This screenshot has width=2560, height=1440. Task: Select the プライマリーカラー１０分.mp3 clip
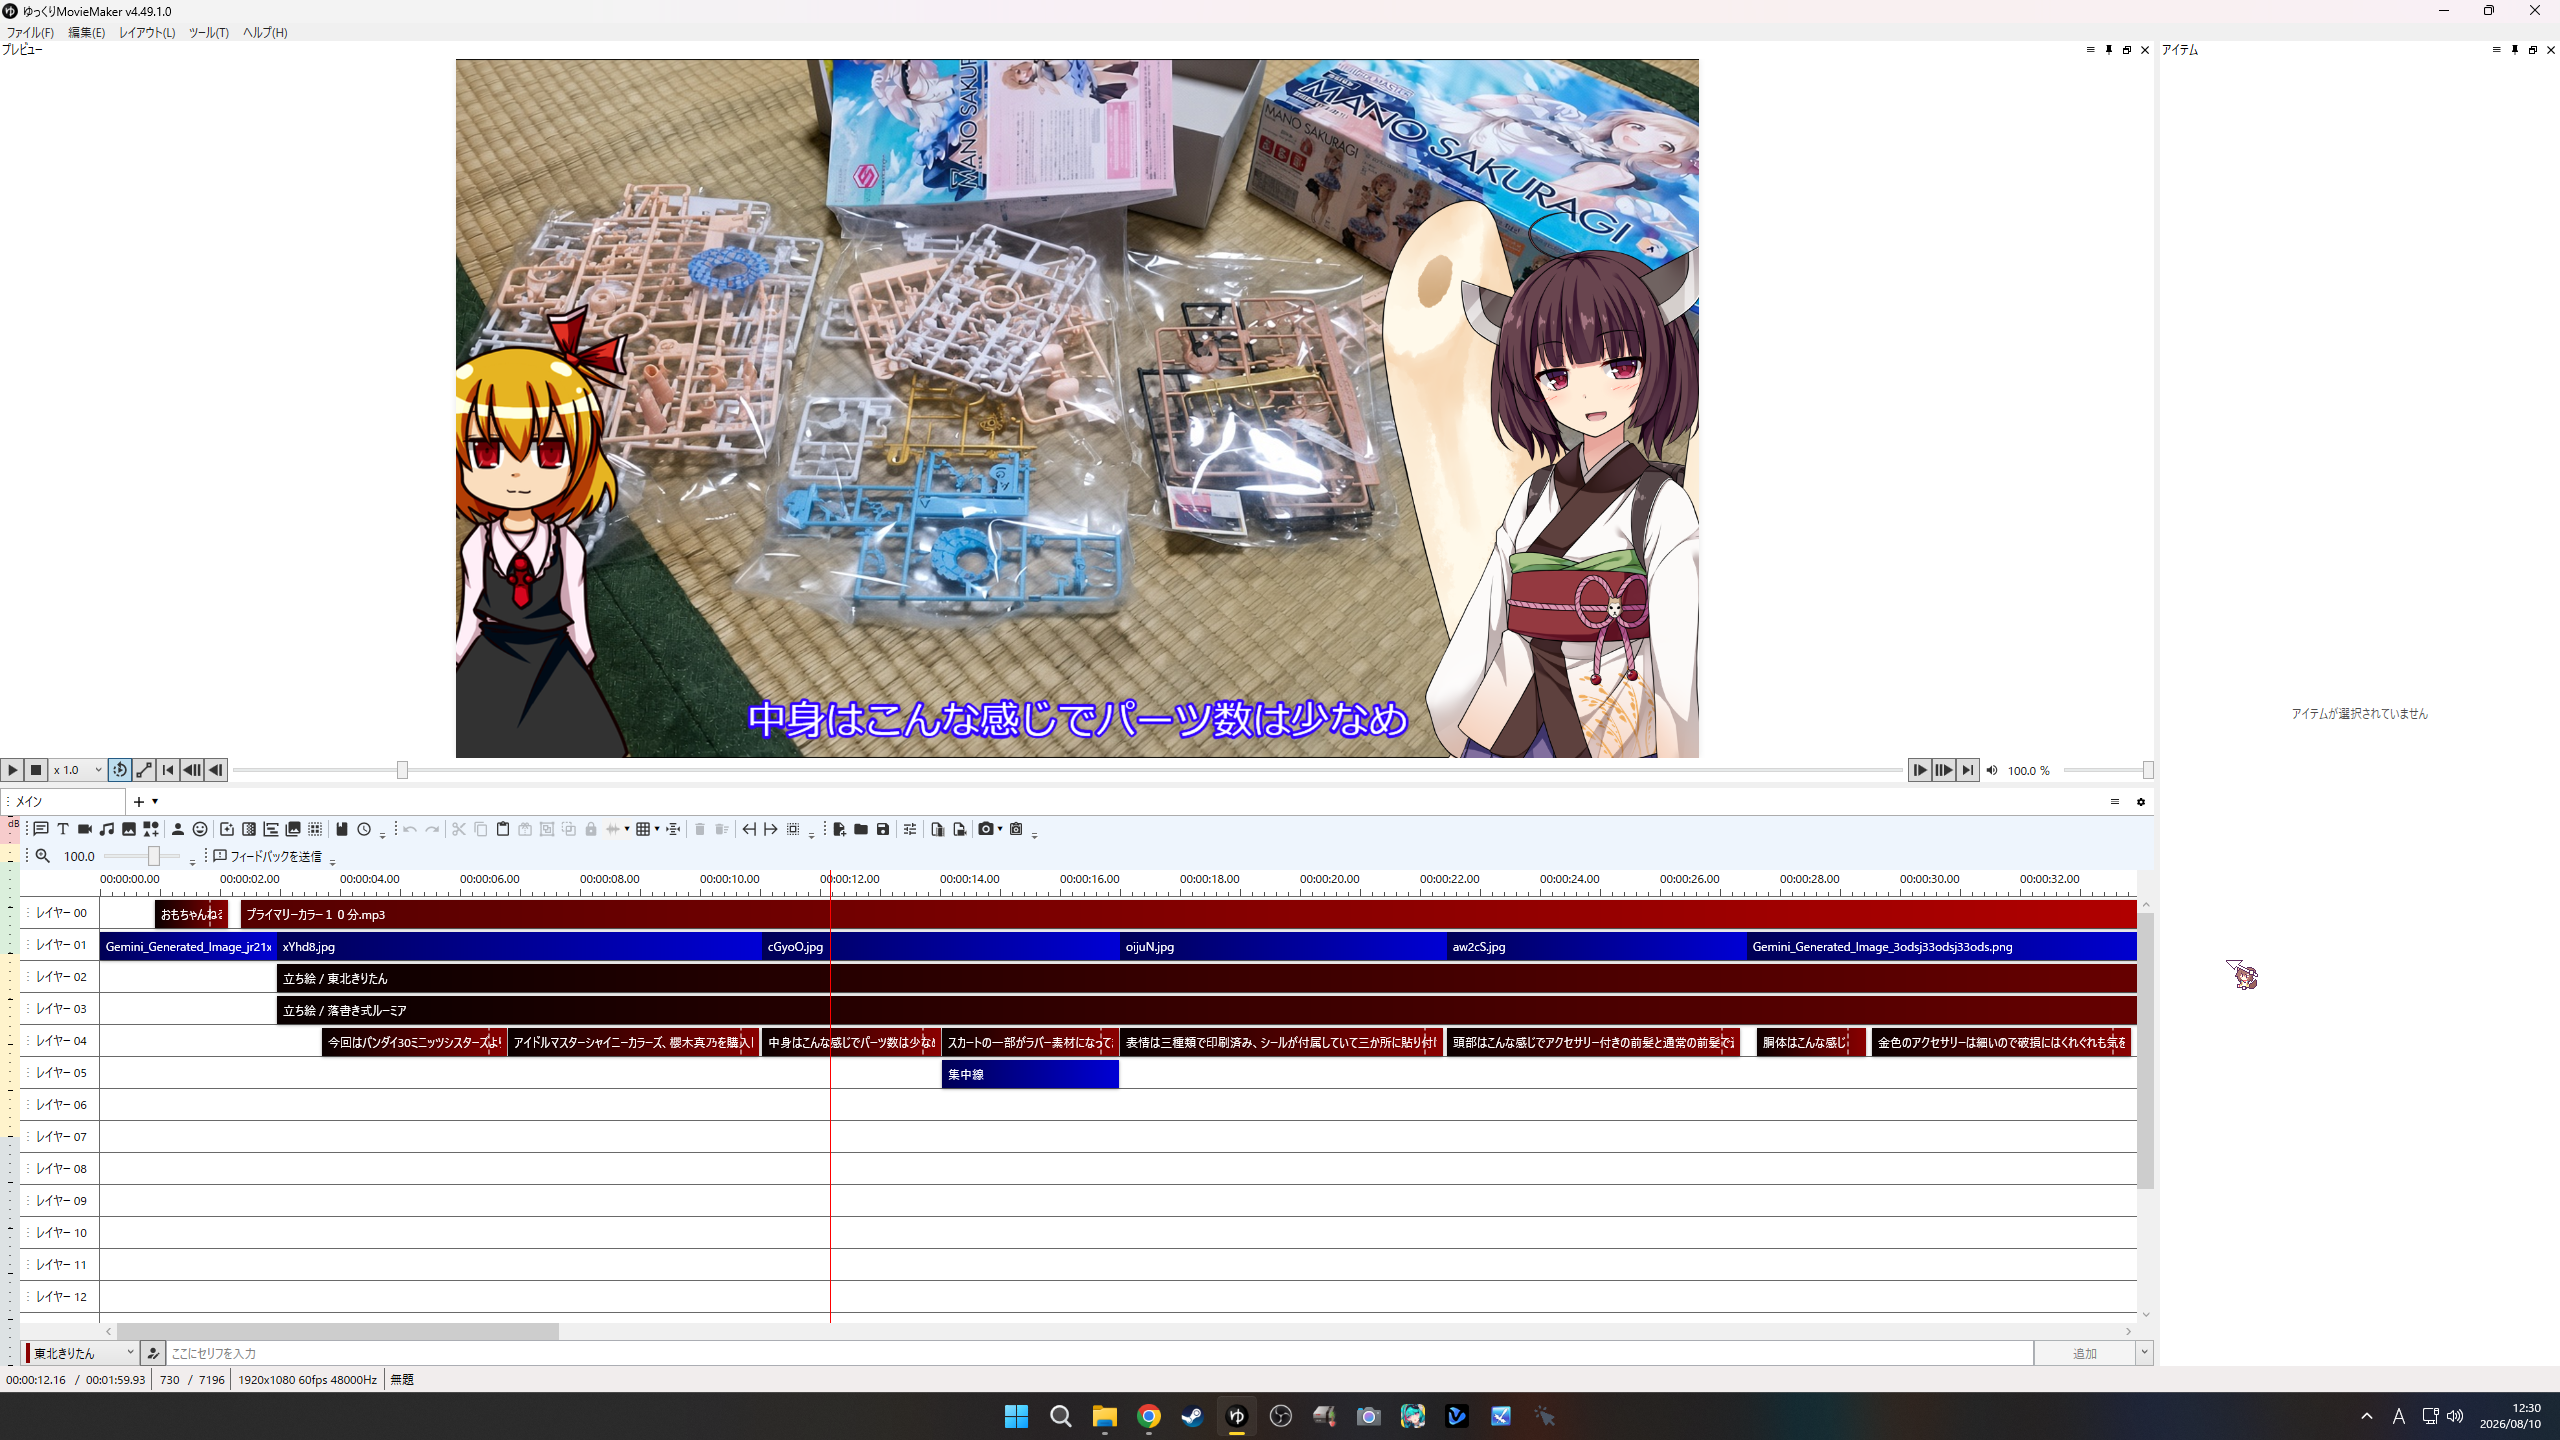click(1188, 914)
